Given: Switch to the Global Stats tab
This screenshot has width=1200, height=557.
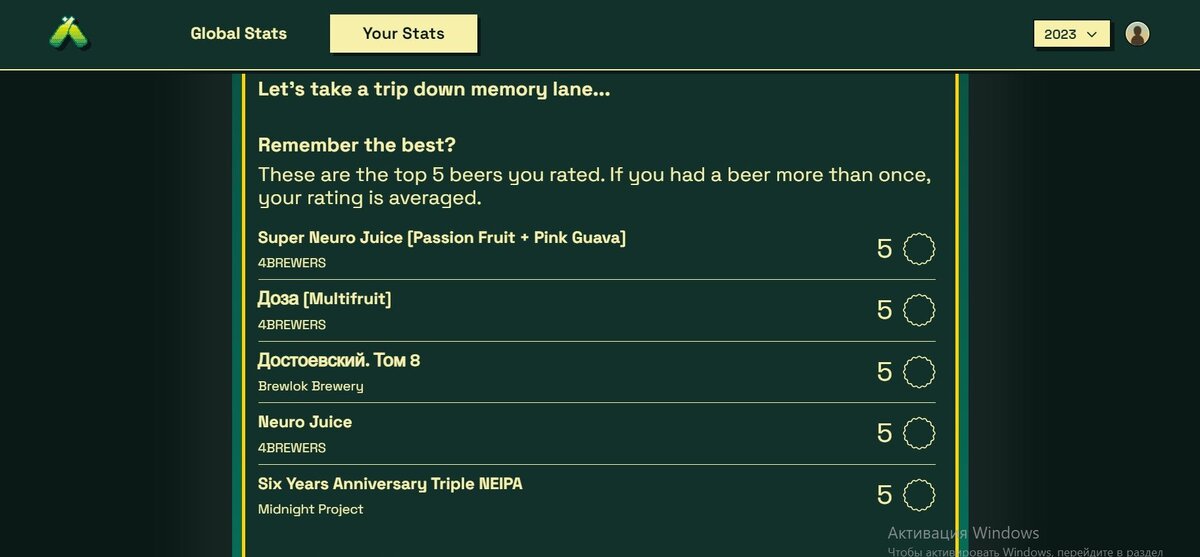Looking at the screenshot, I should click(x=239, y=33).
